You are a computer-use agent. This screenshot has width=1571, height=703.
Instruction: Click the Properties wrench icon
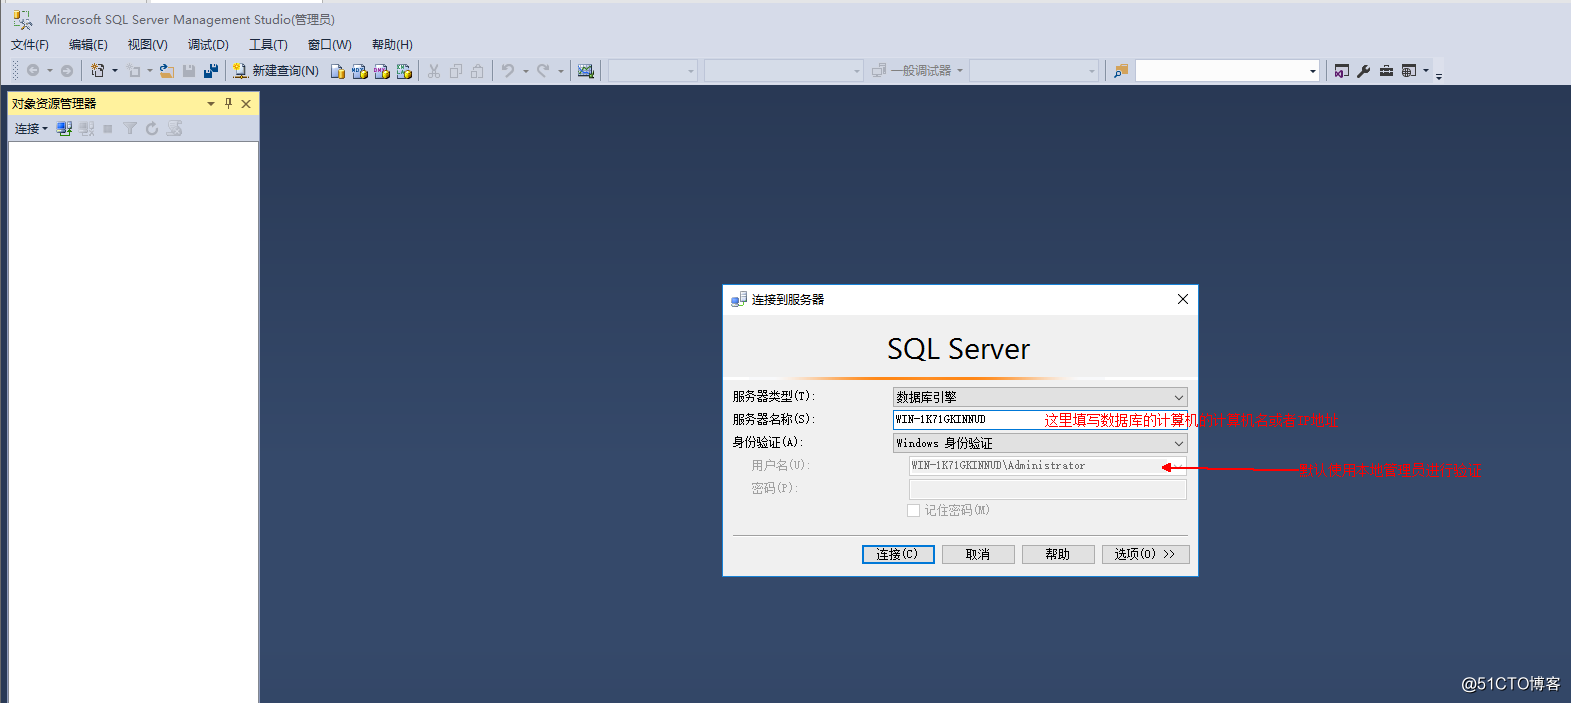pos(1364,71)
